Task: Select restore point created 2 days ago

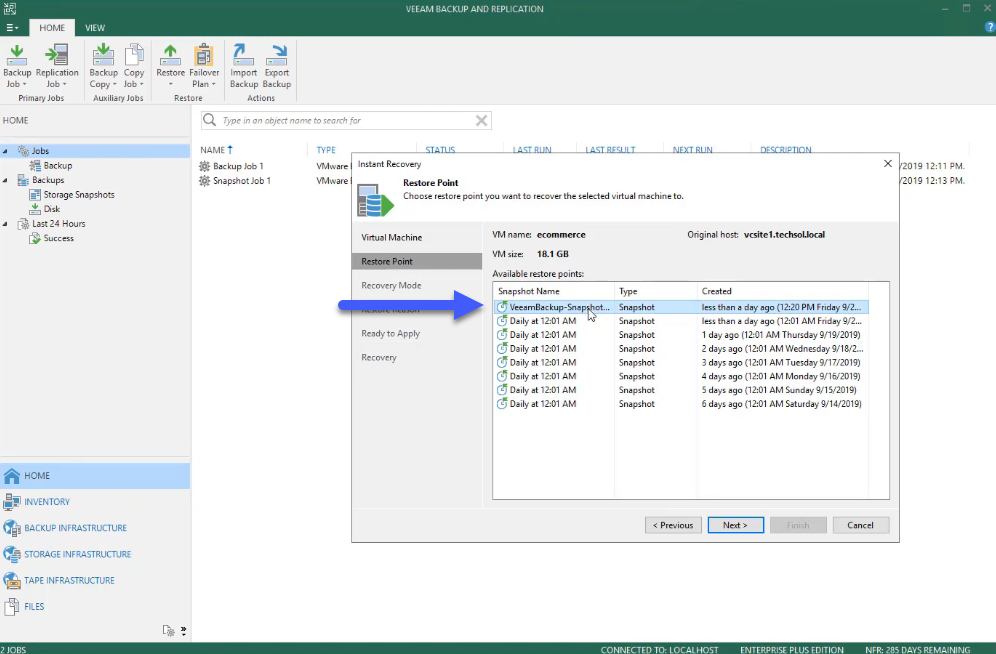Action: (681, 349)
